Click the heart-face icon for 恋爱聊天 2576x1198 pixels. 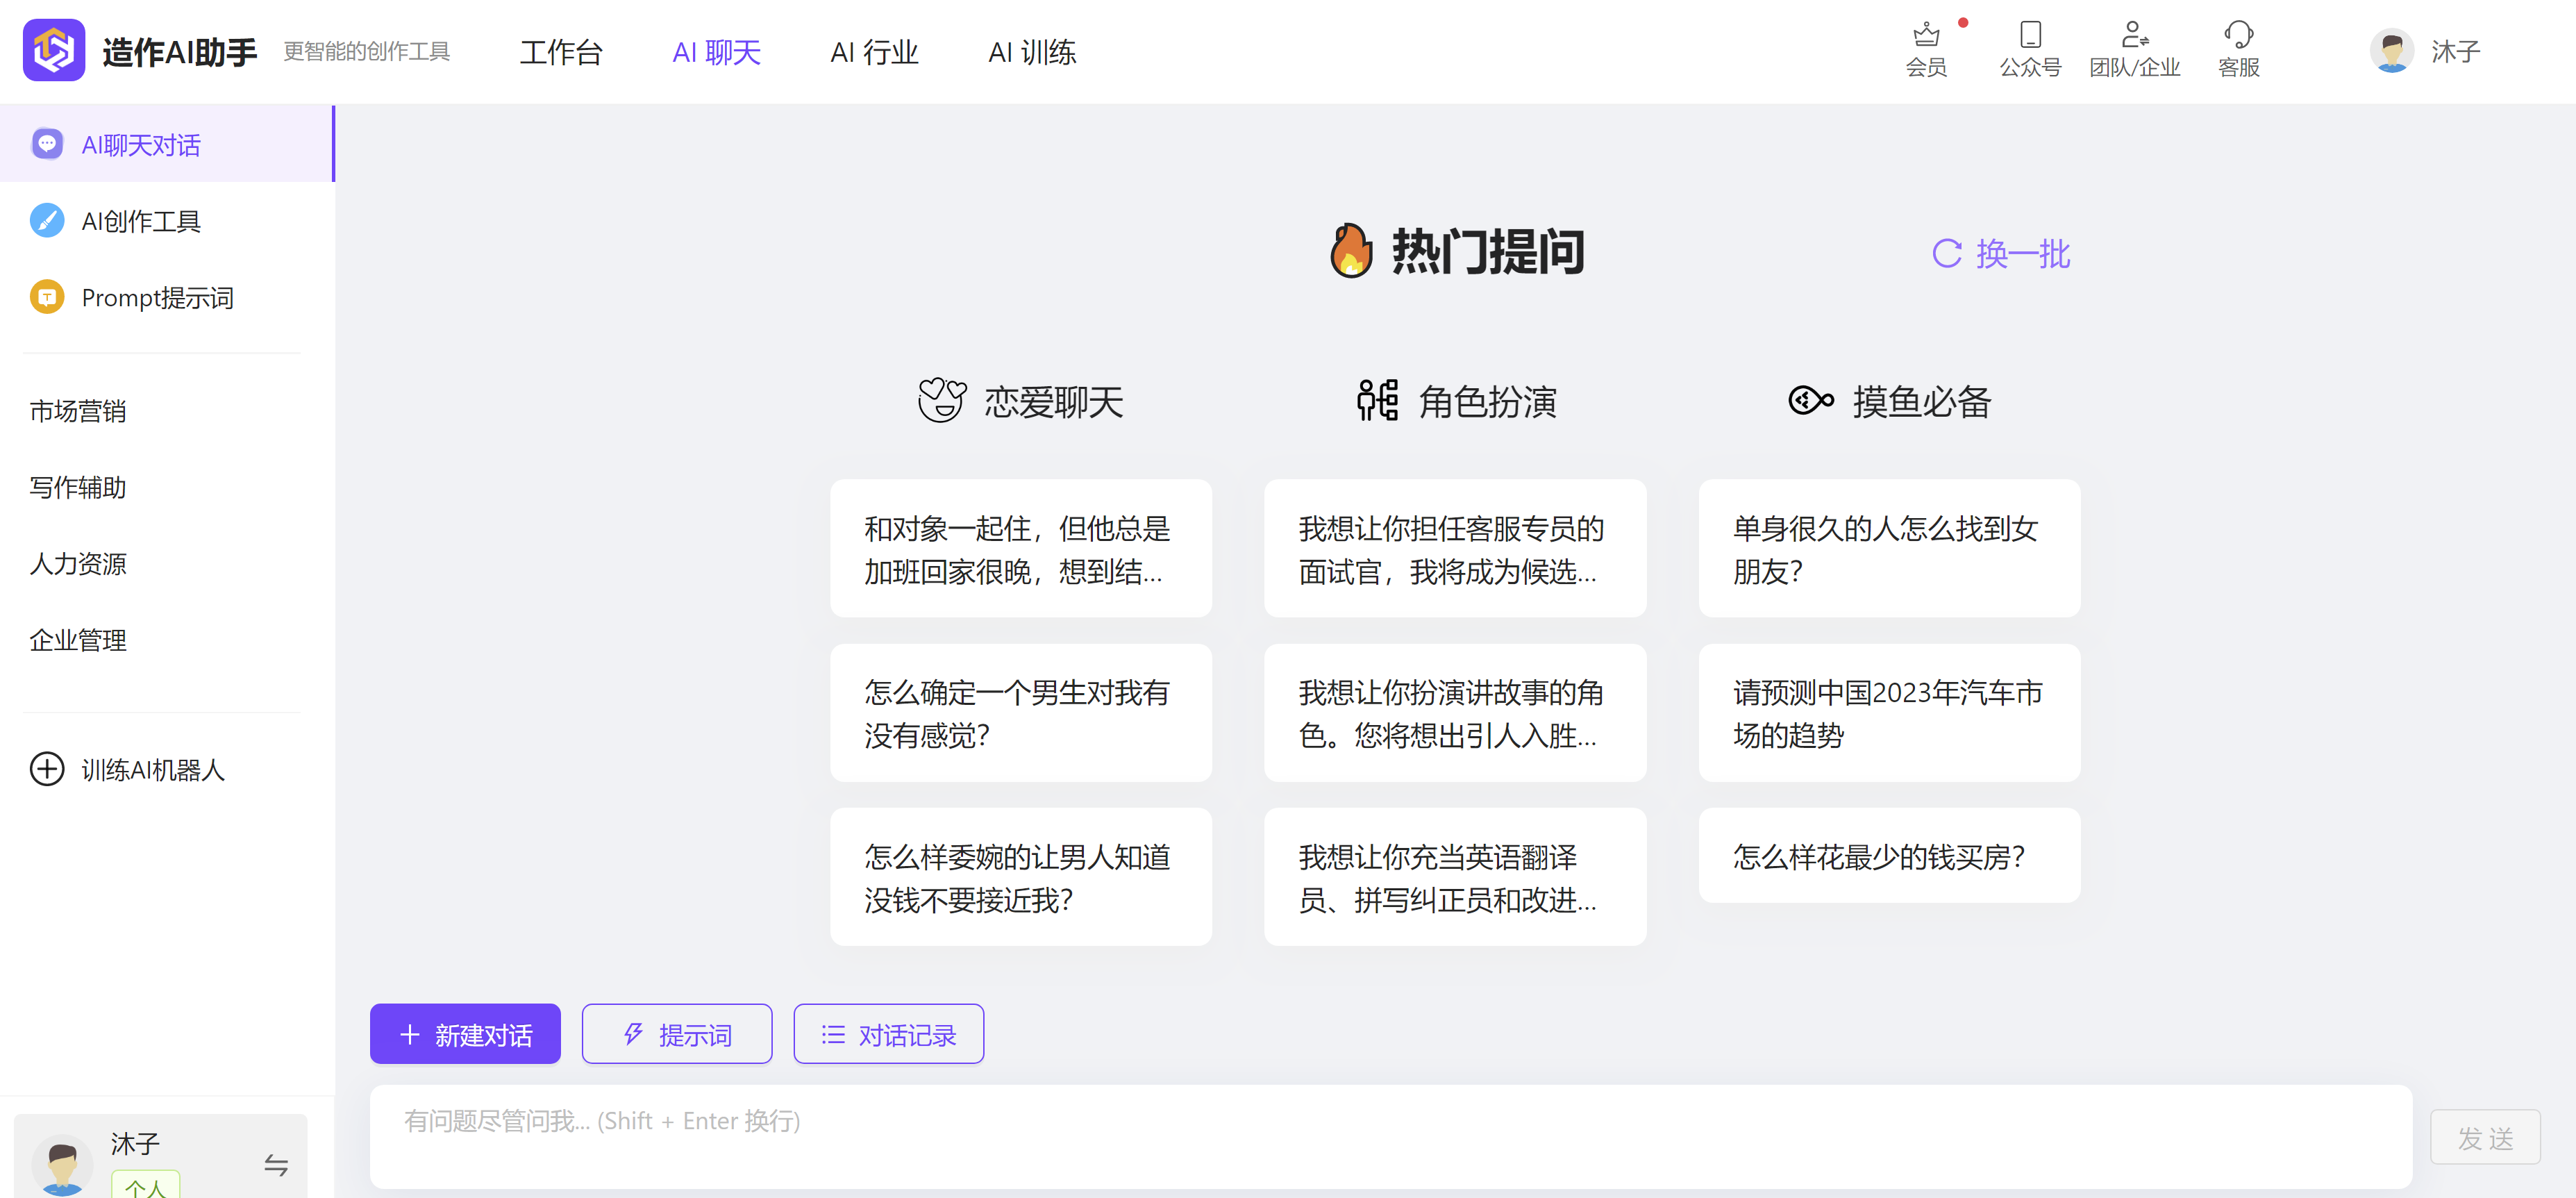pos(942,401)
